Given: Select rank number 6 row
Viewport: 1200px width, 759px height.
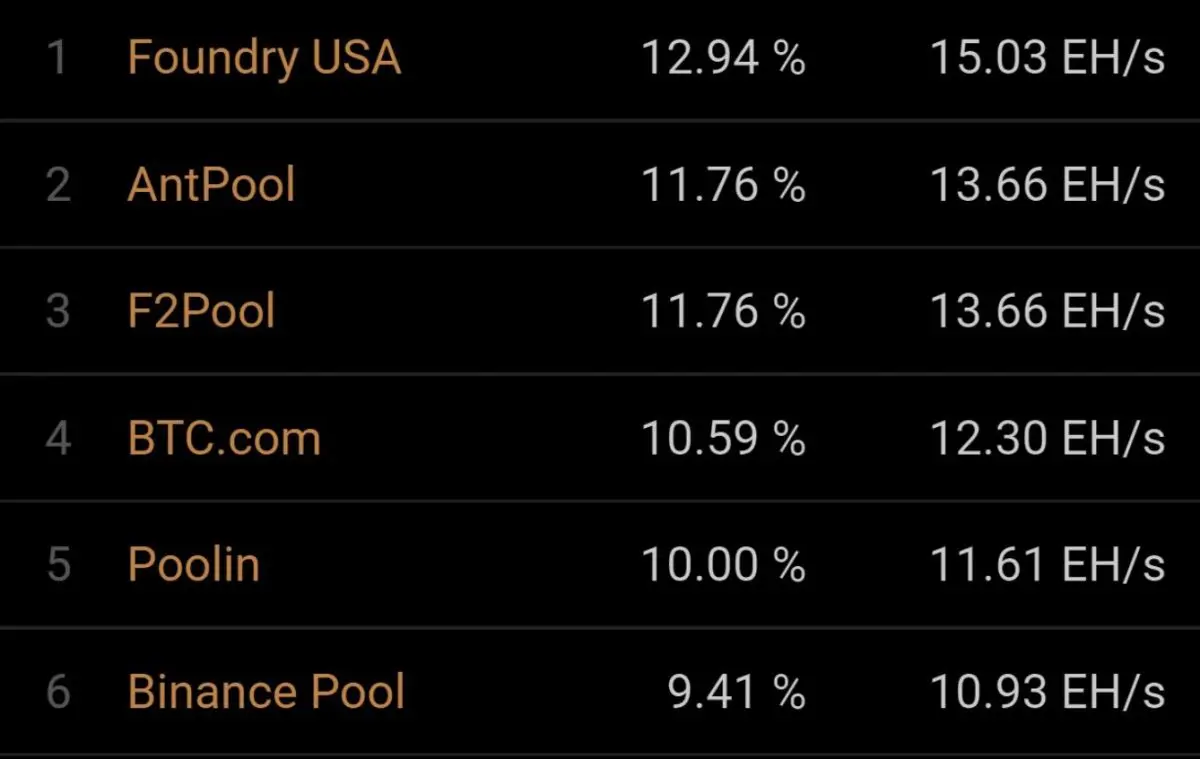Looking at the screenshot, I should coord(600,691).
